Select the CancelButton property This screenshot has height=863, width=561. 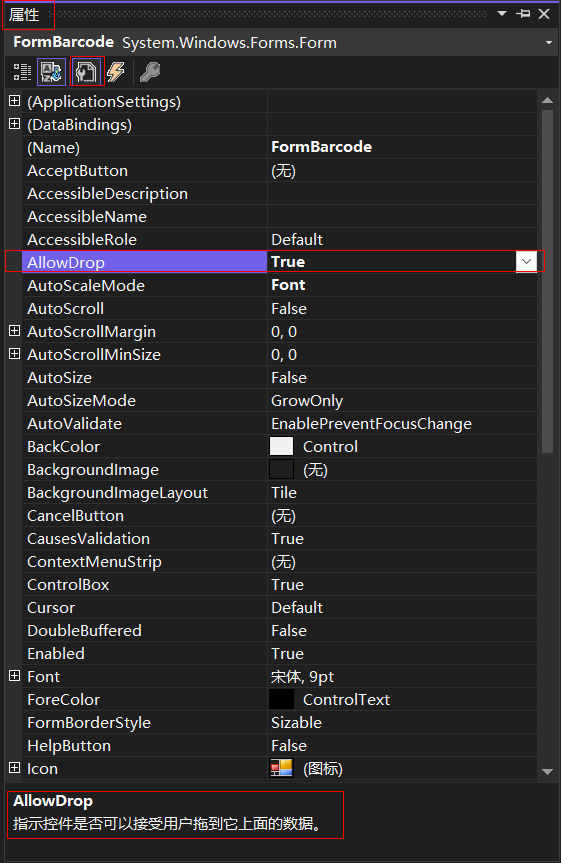click(75, 516)
